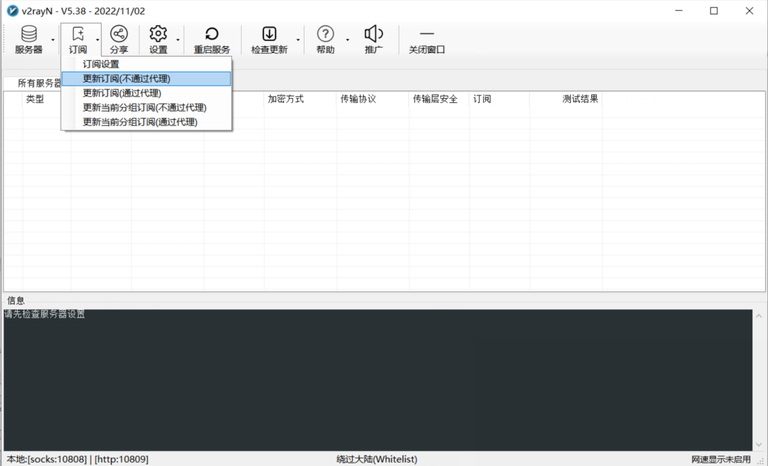Expand the dropdown arrow beside 服务器
Image resolution: width=768 pixels, height=466 pixels.
(51, 40)
